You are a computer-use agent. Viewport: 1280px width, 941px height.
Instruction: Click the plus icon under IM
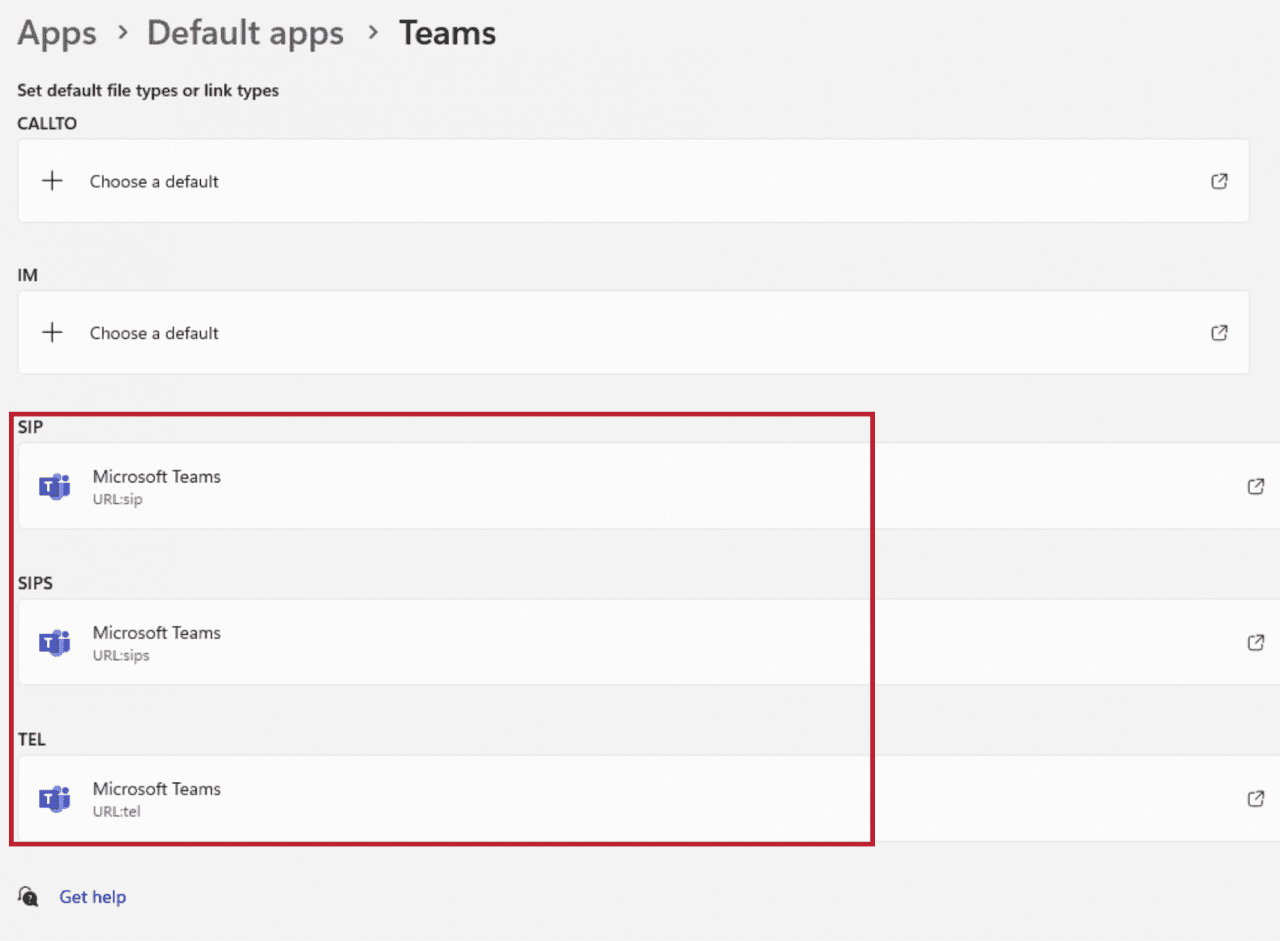tap(52, 333)
